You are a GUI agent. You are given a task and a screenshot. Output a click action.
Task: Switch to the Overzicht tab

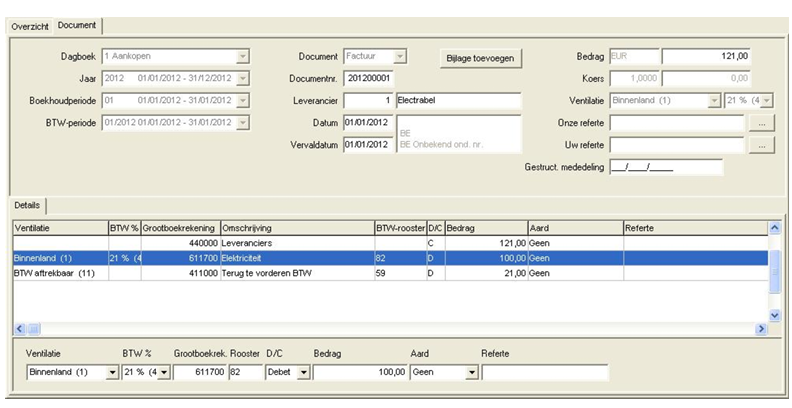click(30, 27)
